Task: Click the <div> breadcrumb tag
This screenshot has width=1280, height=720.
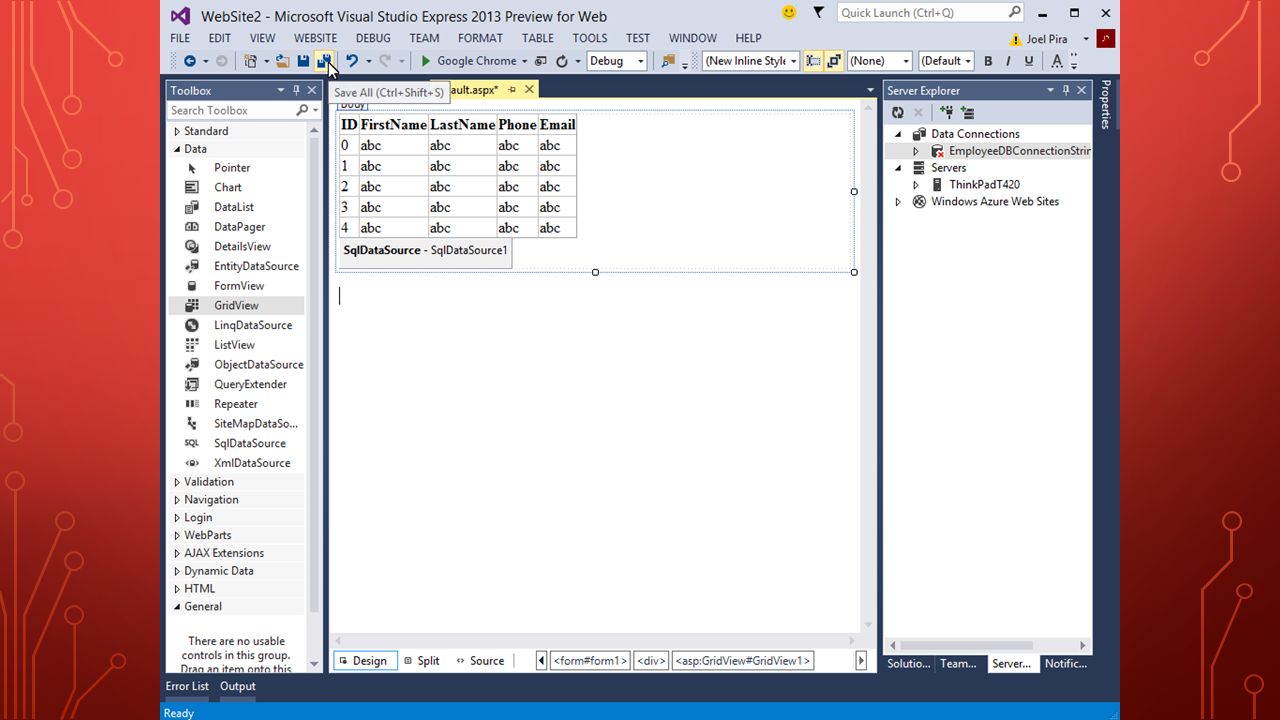Action: pyautogui.click(x=651, y=661)
